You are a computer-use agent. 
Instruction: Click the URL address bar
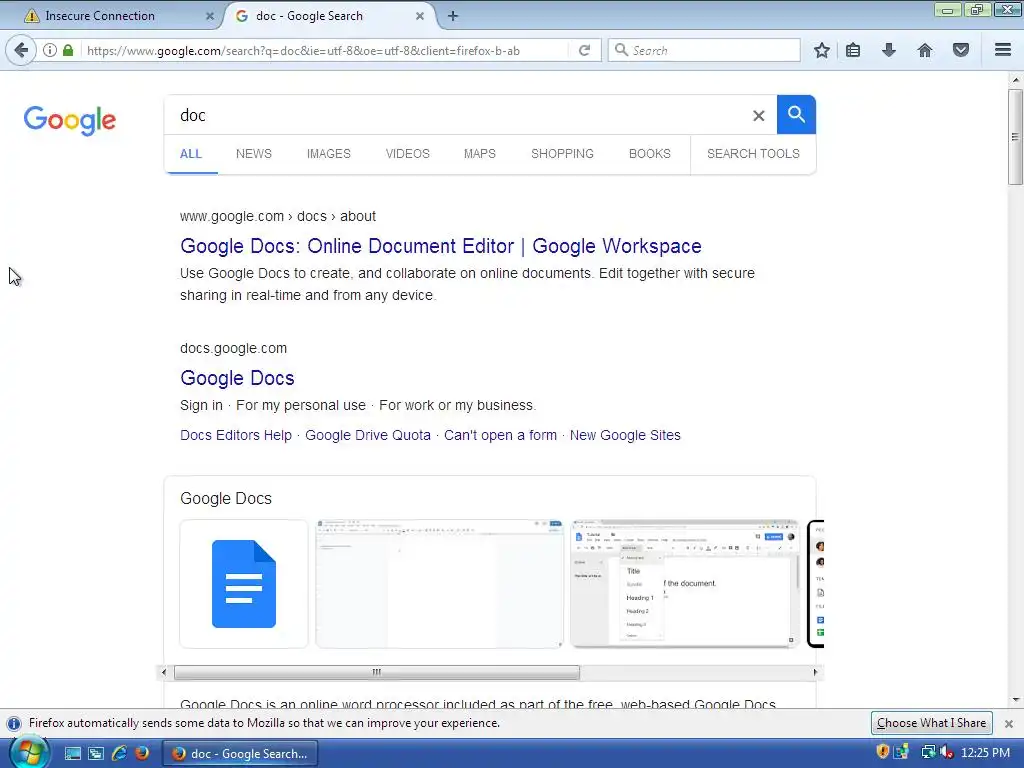click(325, 50)
